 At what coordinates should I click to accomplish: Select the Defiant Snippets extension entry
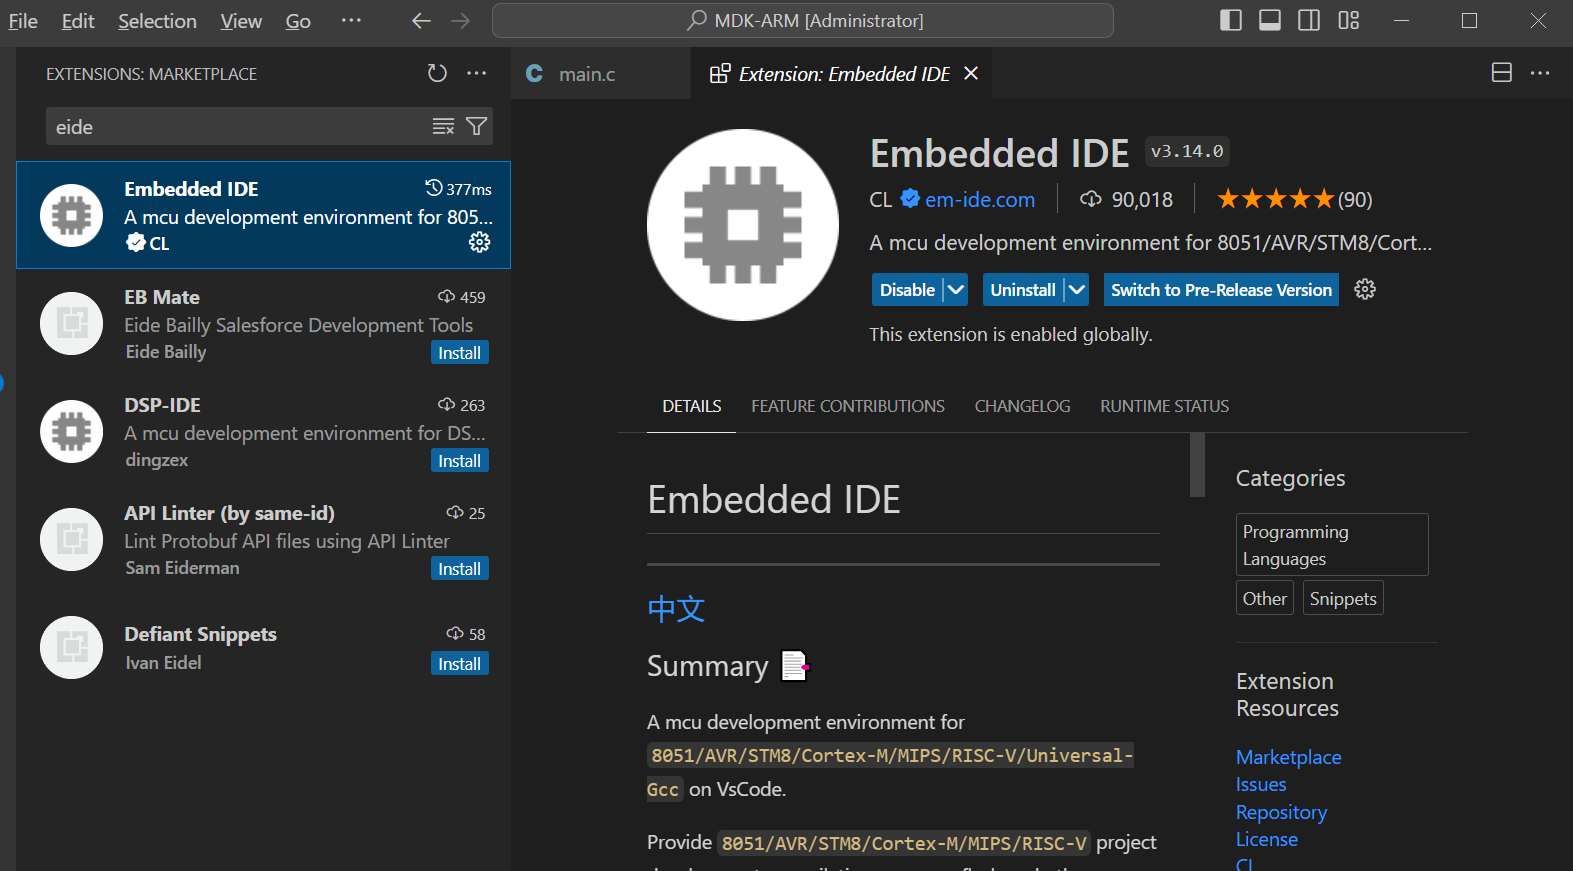point(264,647)
